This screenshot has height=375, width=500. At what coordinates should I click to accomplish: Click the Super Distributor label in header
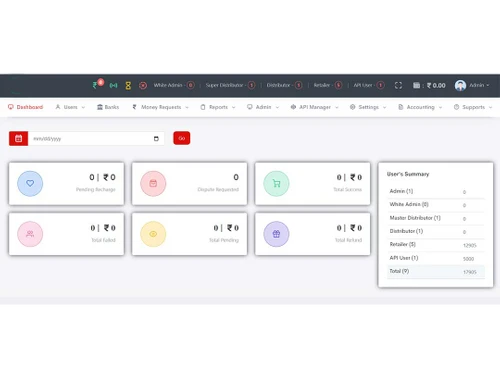coord(224,85)
